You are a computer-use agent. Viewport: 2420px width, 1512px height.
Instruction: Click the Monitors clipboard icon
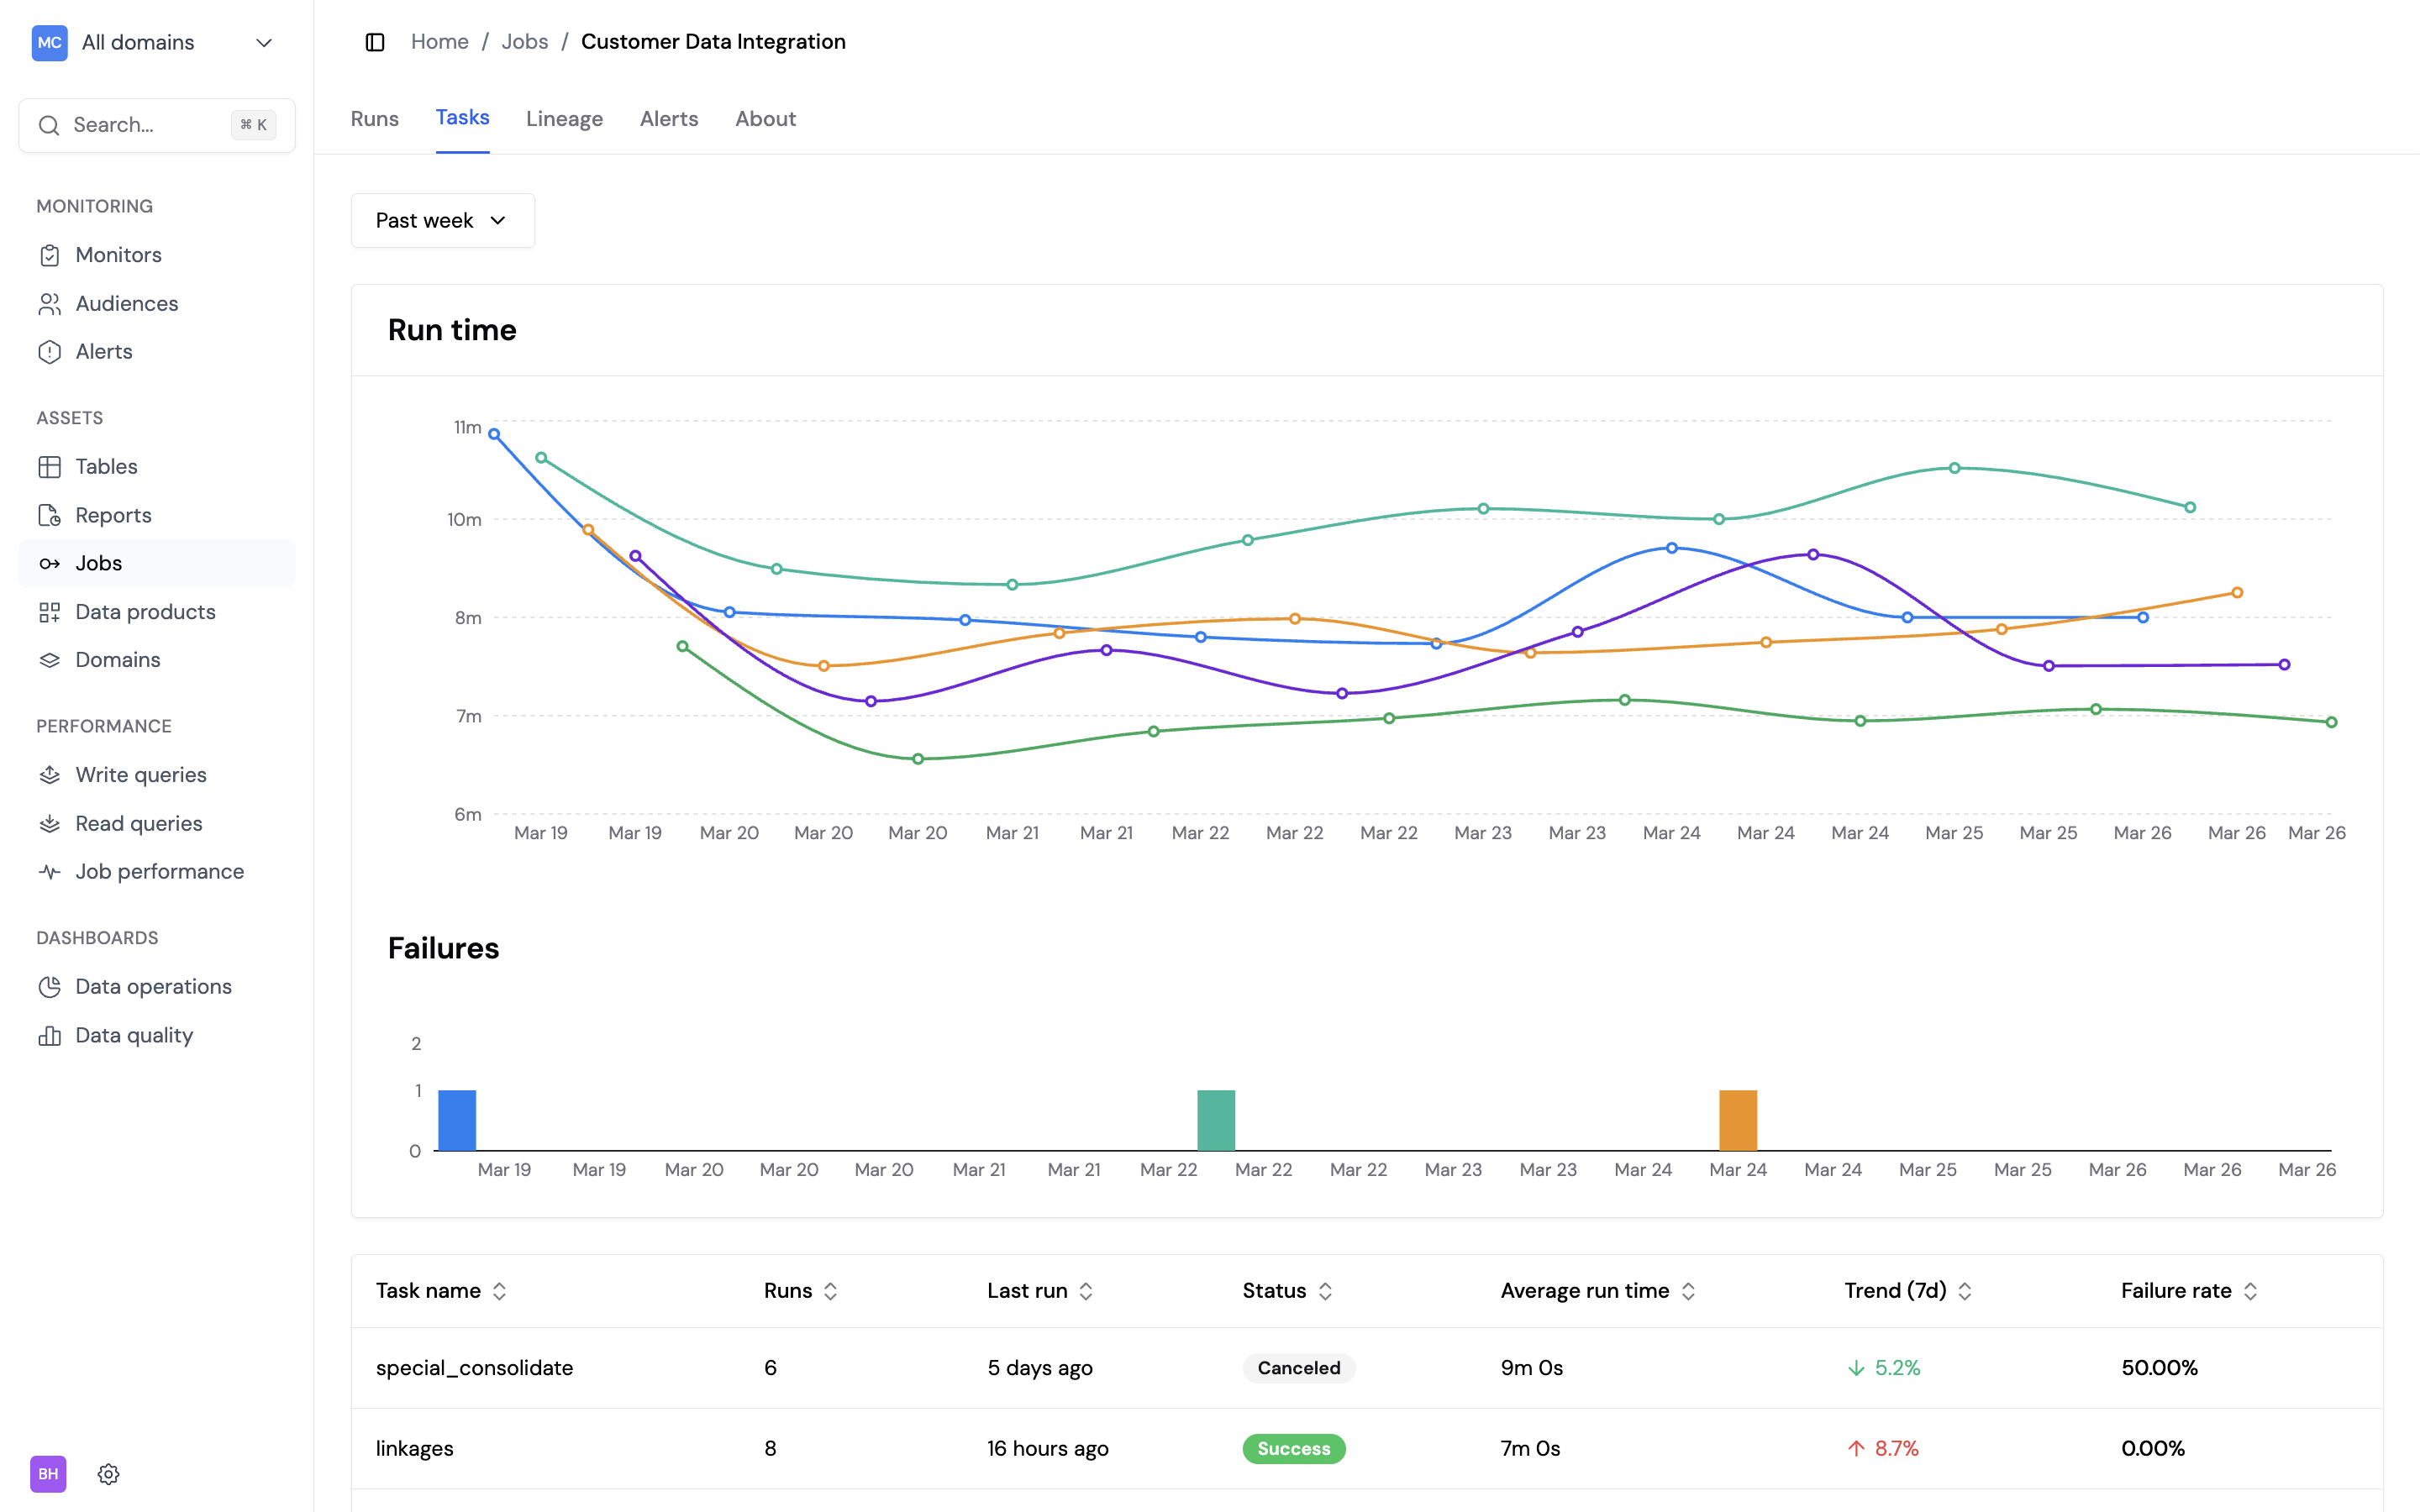point(49,255)
